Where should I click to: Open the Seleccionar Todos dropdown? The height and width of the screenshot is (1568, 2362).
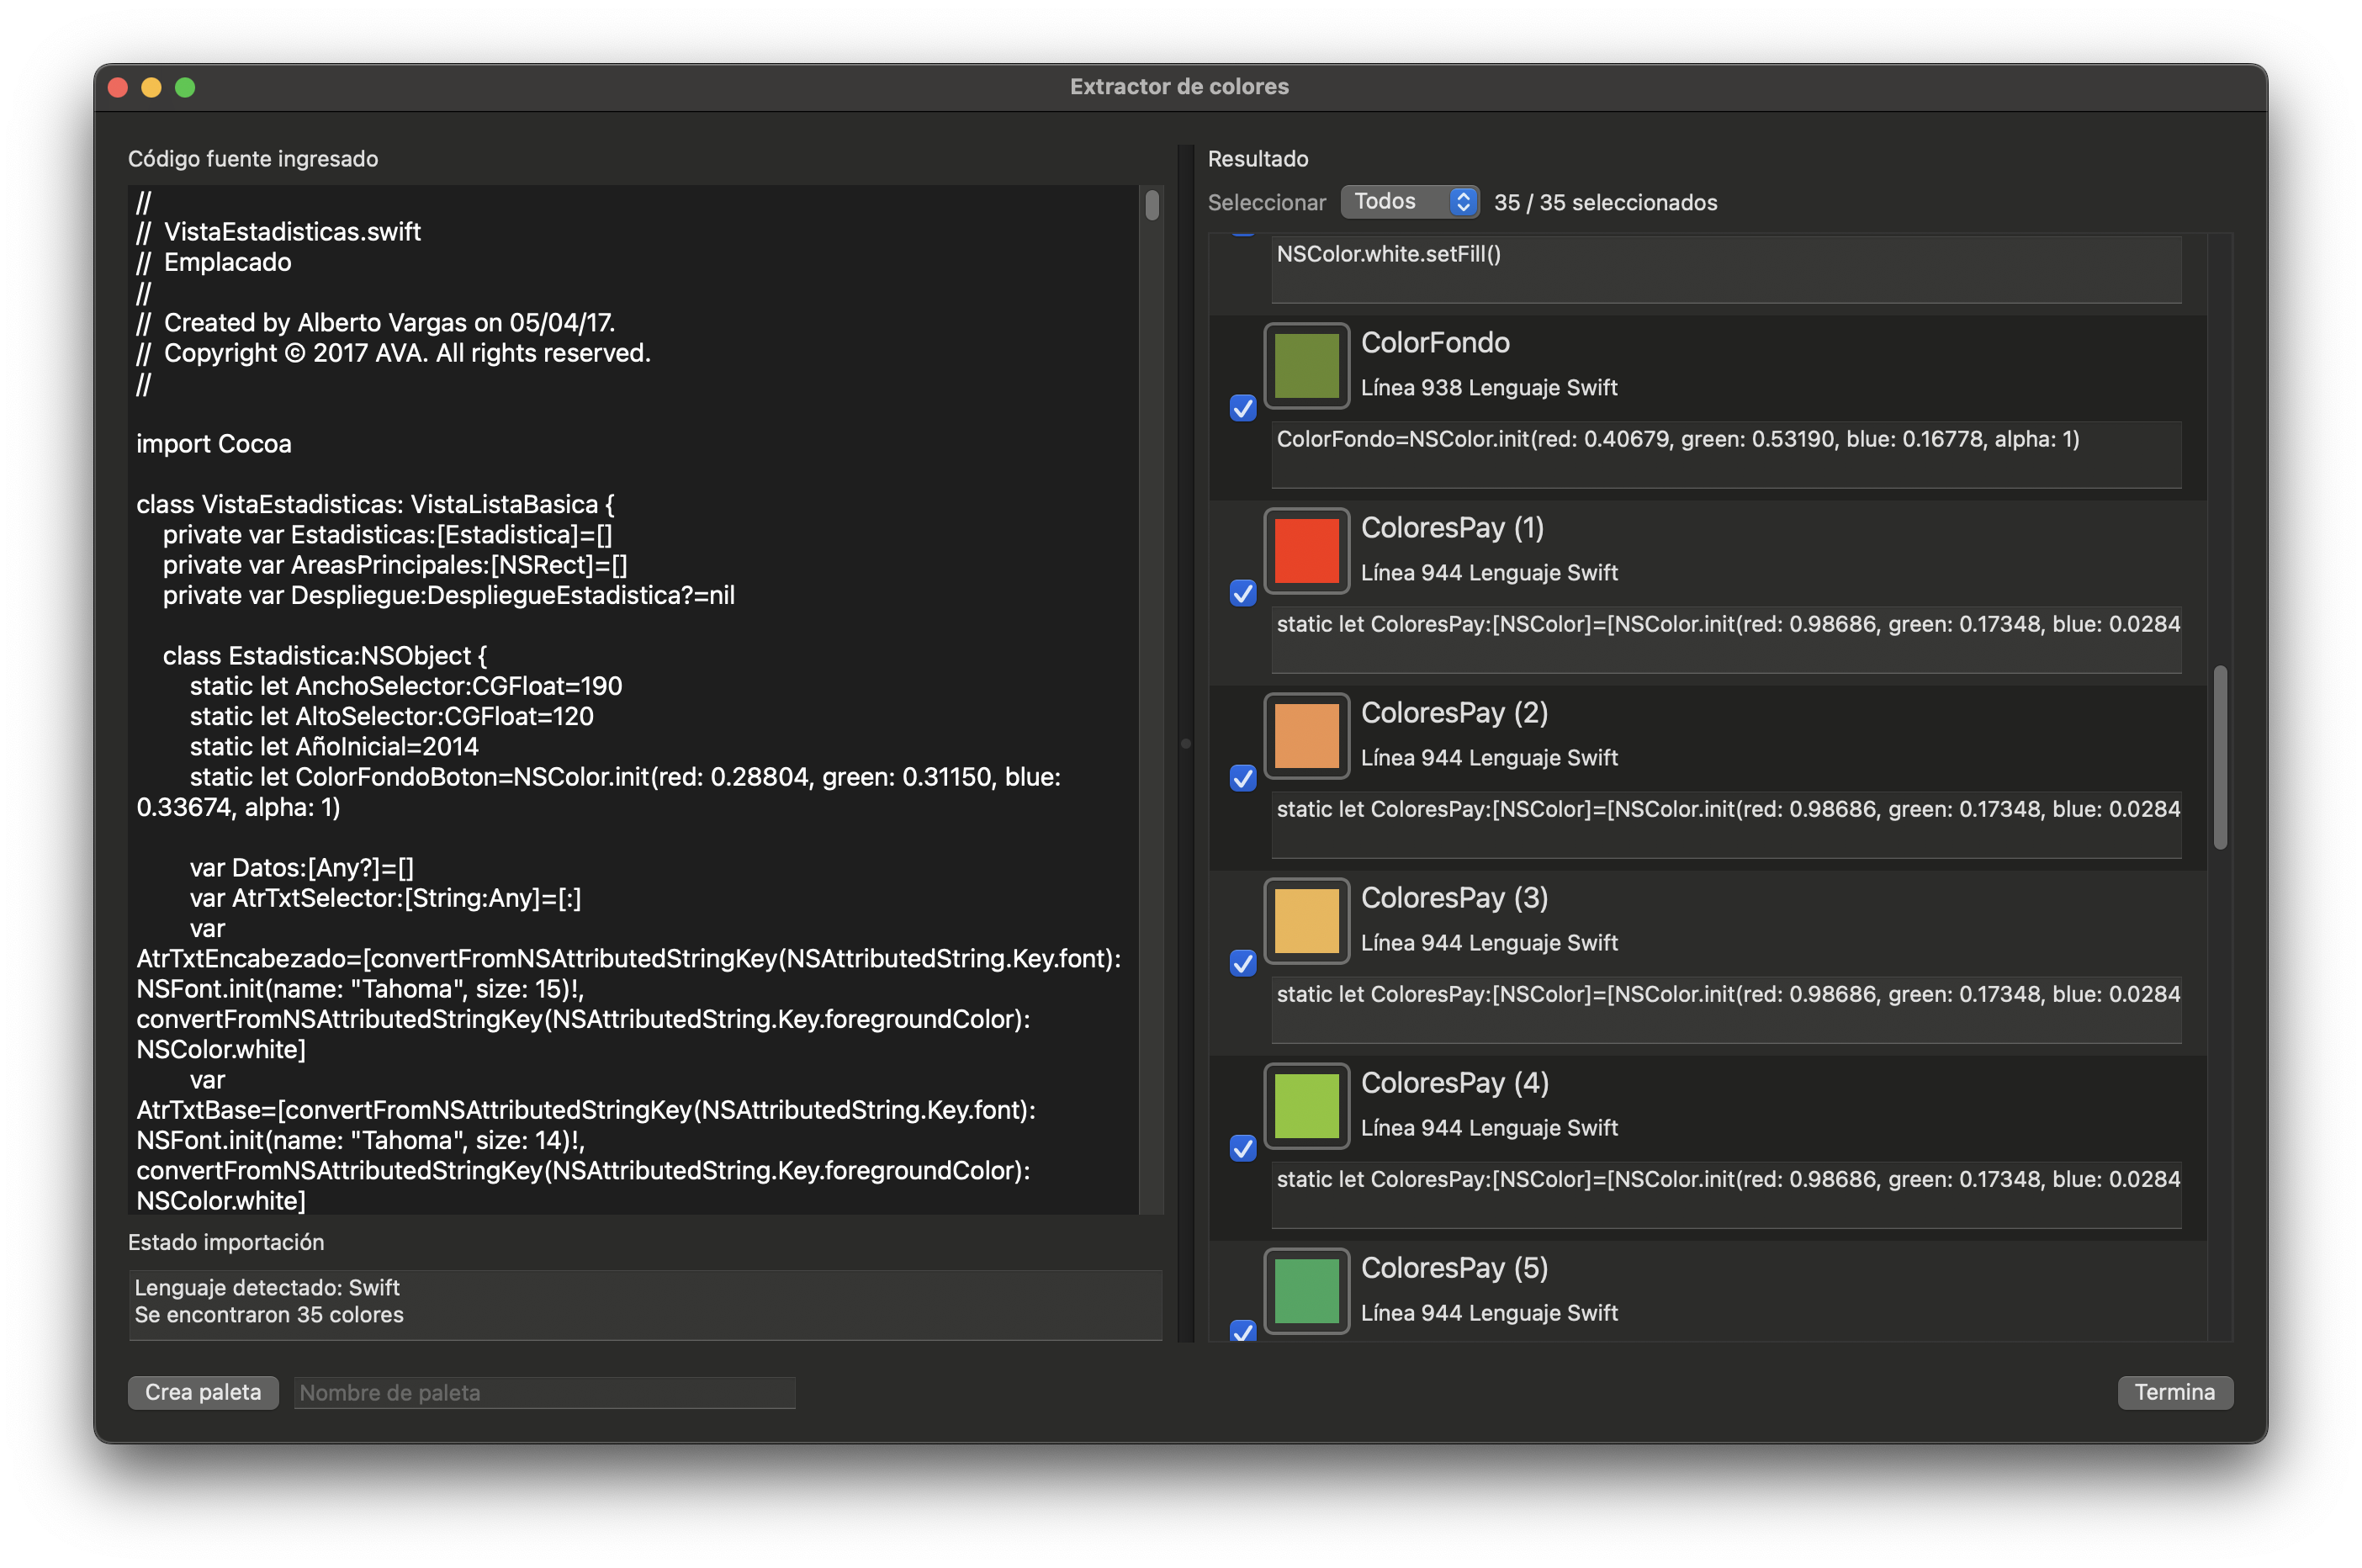click(x=1409, y=202)
